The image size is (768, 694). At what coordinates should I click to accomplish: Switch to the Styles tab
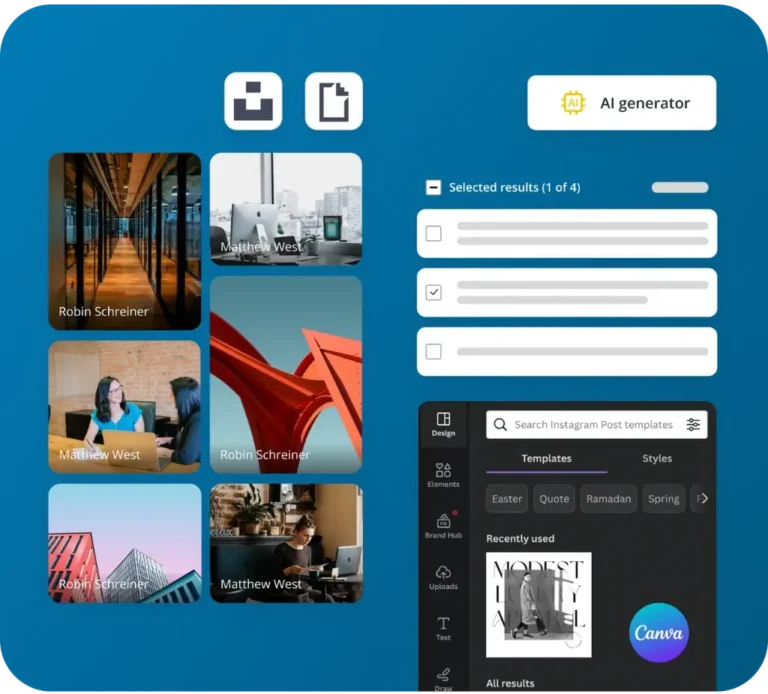pyautogui.click(x=657, y=458)
